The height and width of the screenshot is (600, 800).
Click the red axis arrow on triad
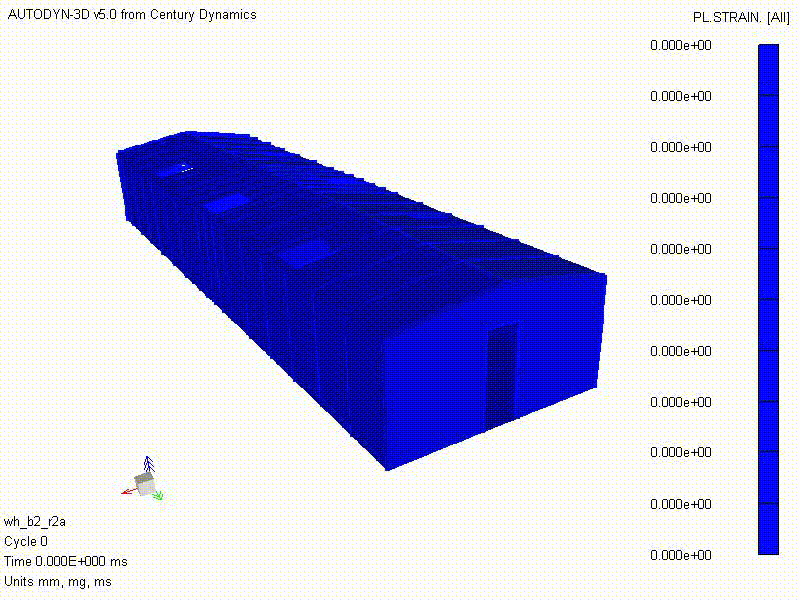[128, 491]
